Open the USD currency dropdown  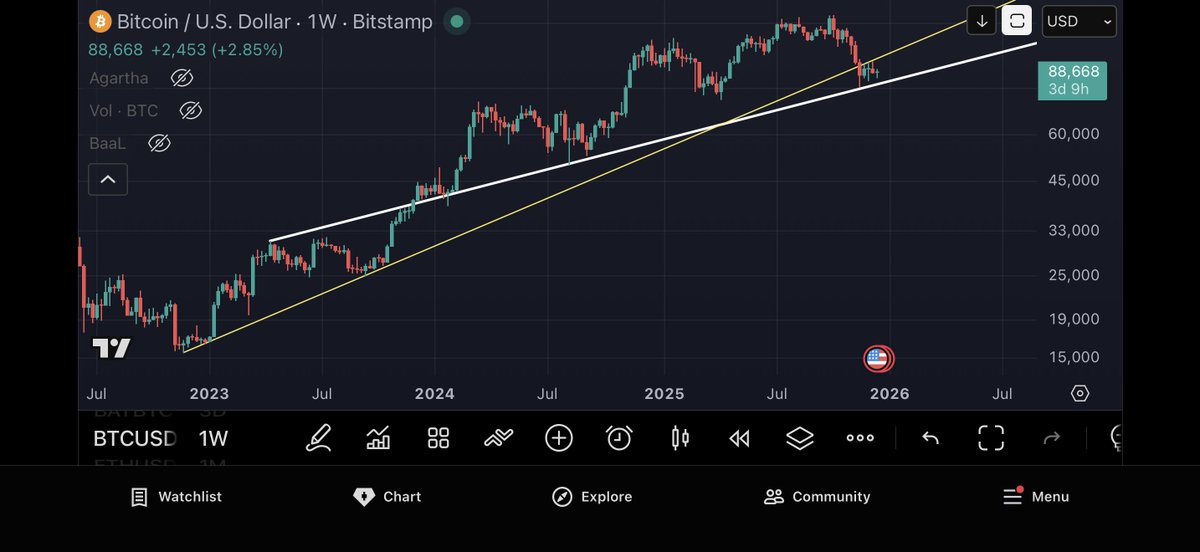pyautogui.click(x=1079, y=20)
